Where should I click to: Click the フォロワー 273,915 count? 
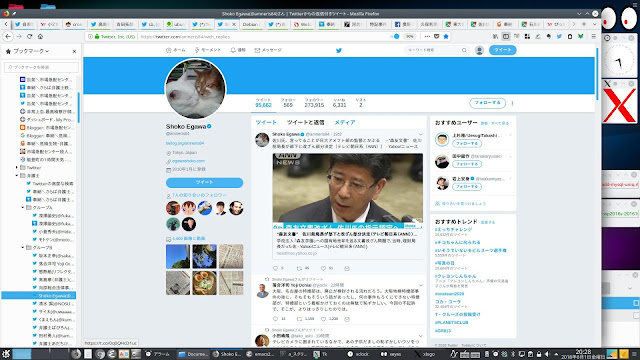(314, 102)
